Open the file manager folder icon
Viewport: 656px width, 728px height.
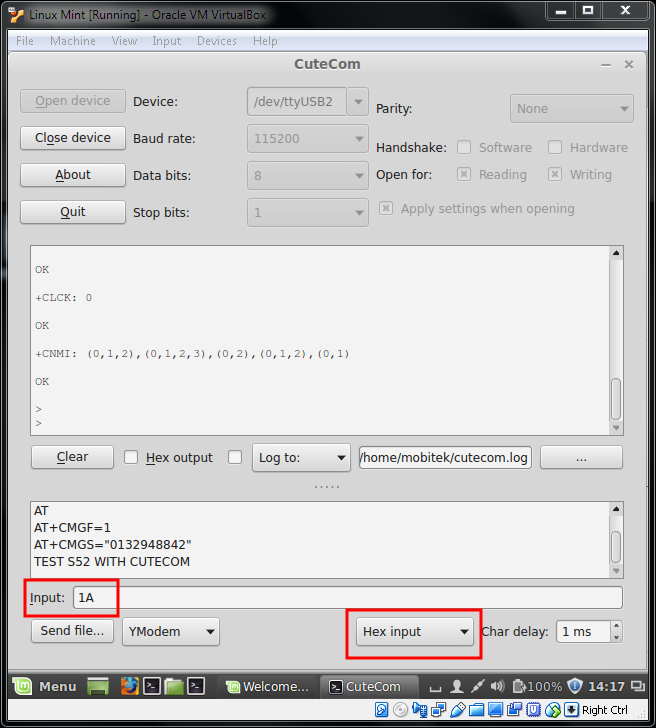pos(174,686)
